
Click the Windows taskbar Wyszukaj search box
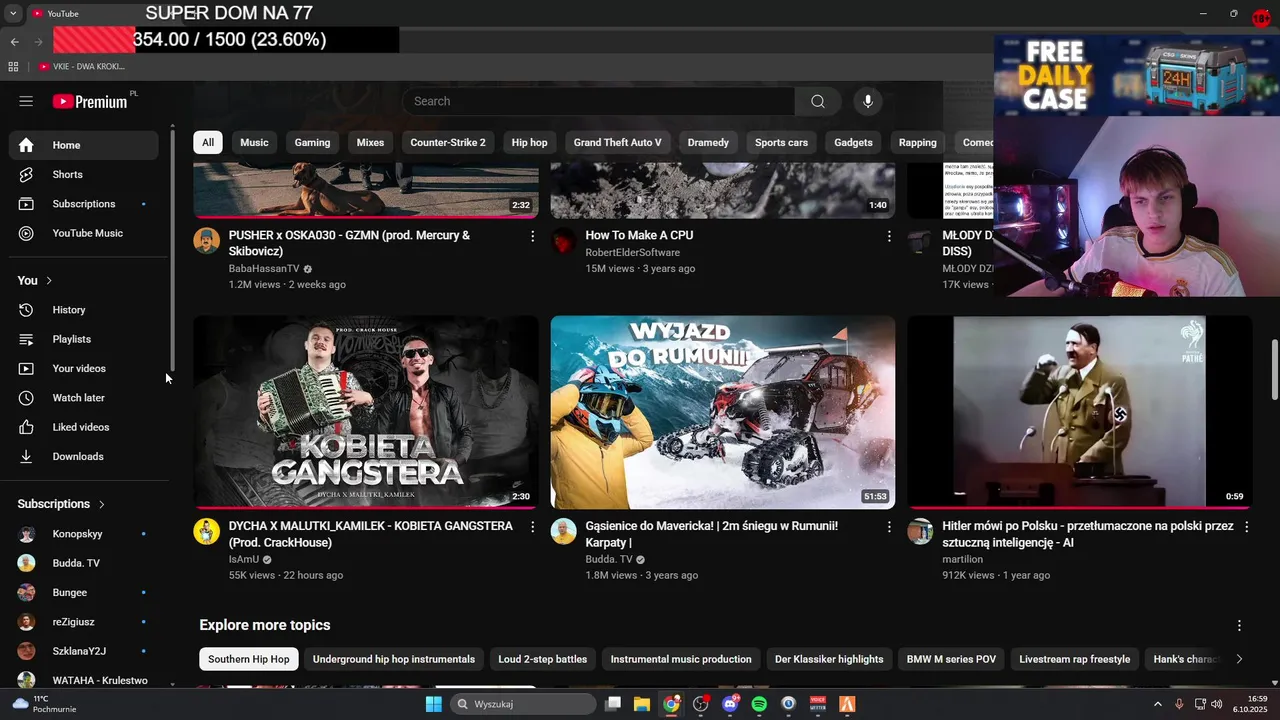click(521, 704)
